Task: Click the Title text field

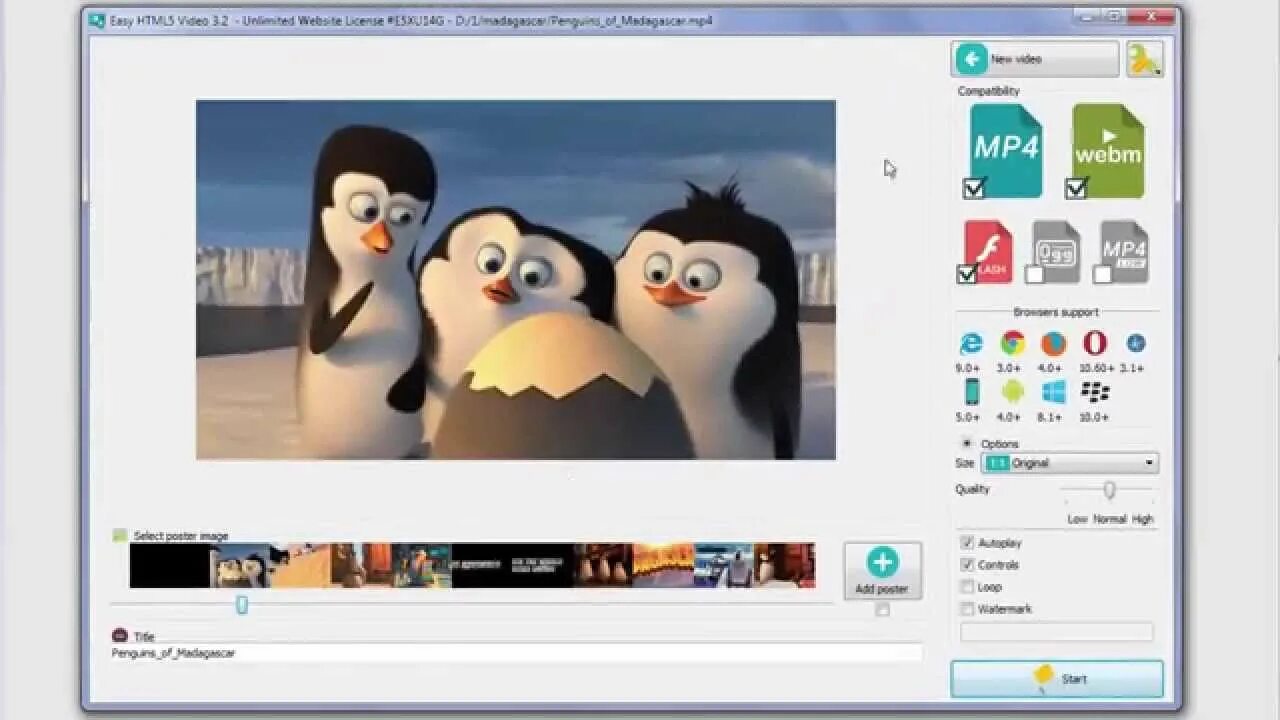Action: click(x=516, y=653)
